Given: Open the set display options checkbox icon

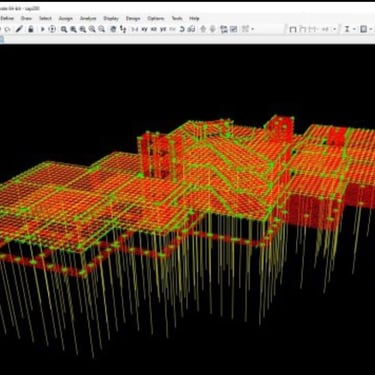Looking at the screenshot, I should (234, 29).
